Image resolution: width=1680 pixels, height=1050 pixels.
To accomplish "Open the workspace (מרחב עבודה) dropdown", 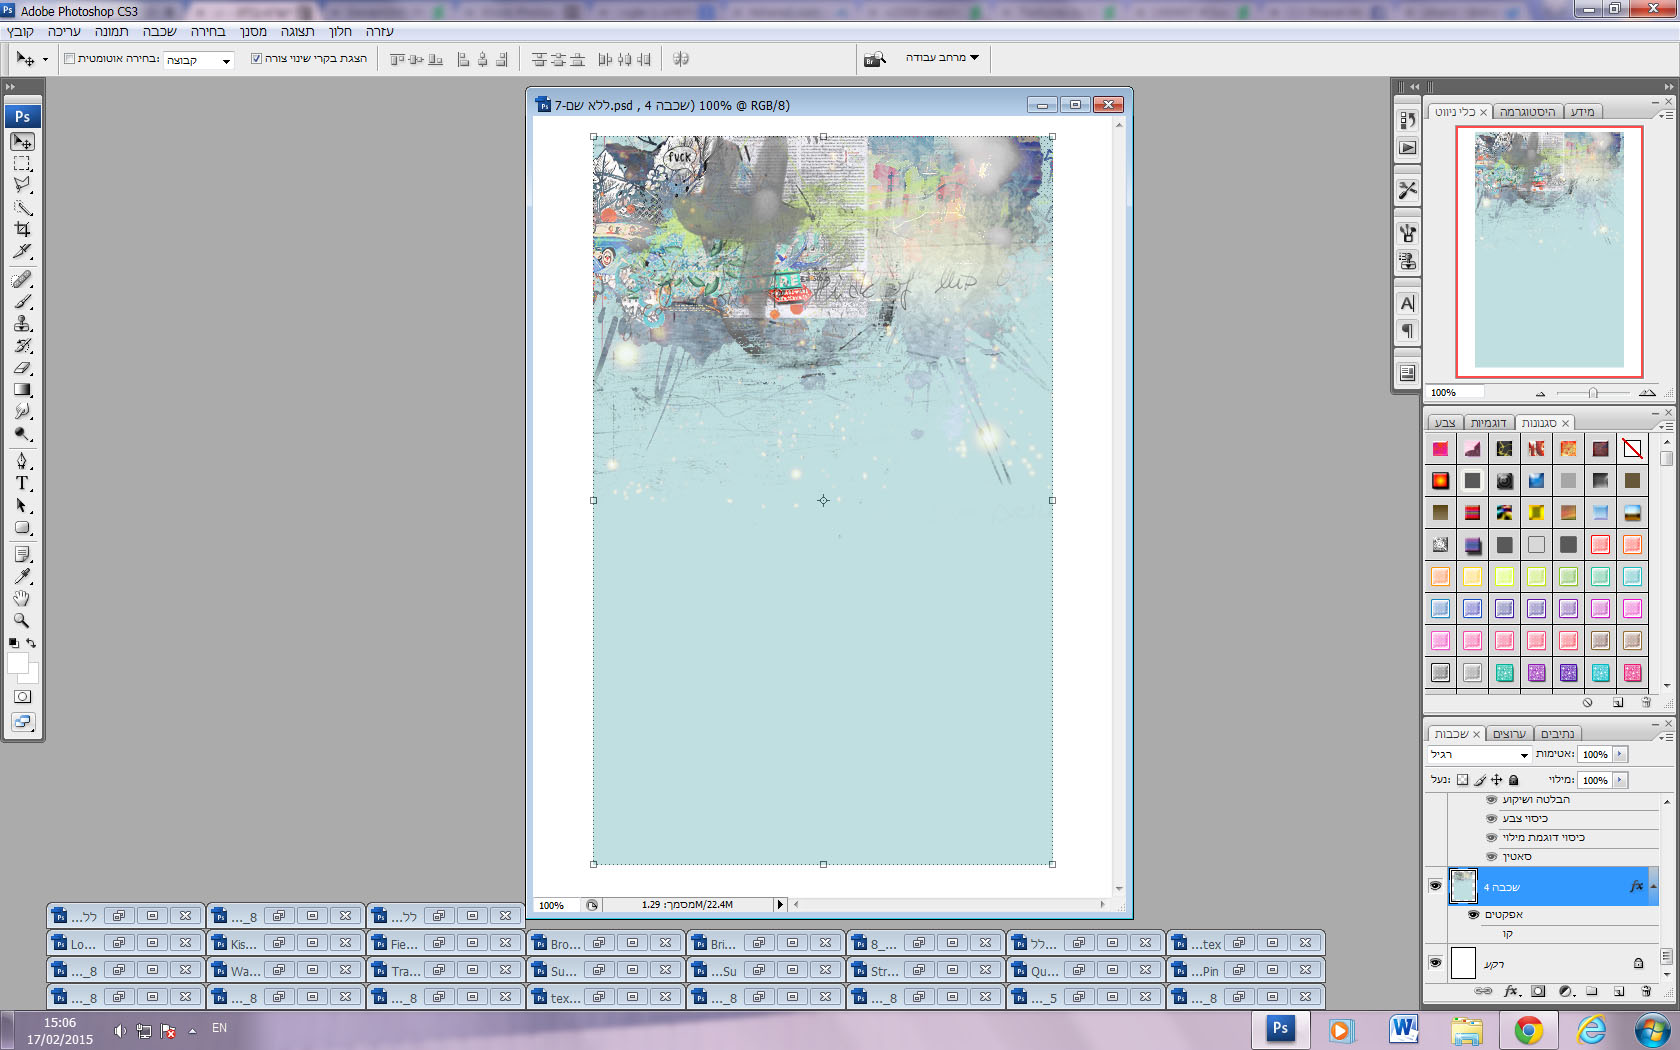I will point(942,58).
